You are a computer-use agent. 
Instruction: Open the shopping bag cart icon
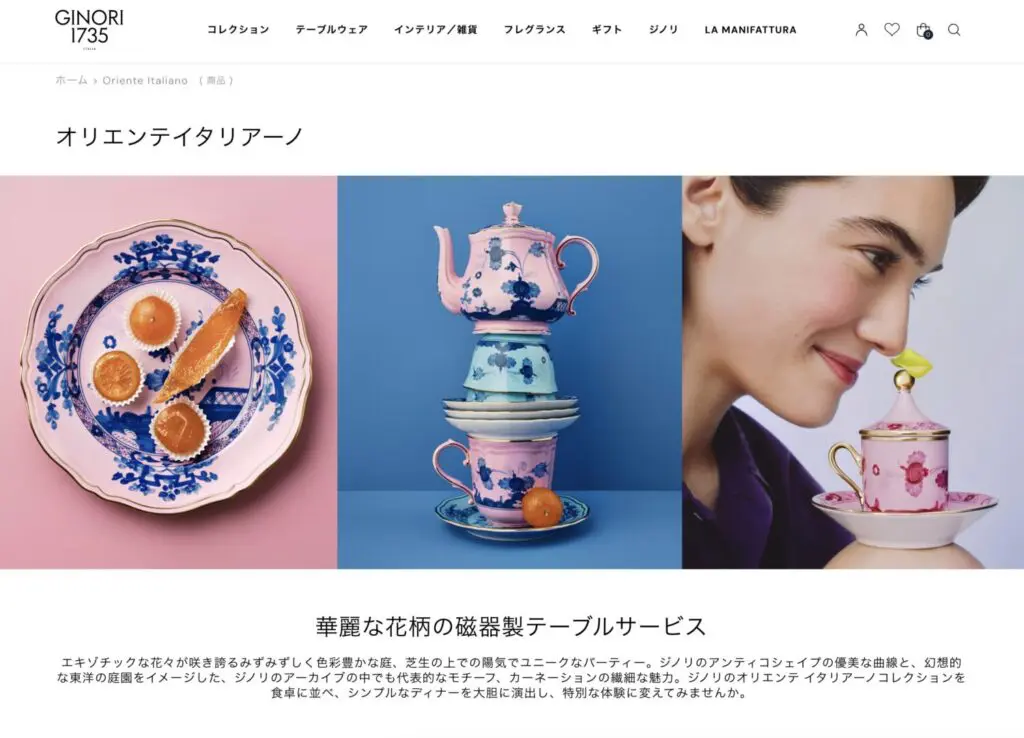coord(923,30)
